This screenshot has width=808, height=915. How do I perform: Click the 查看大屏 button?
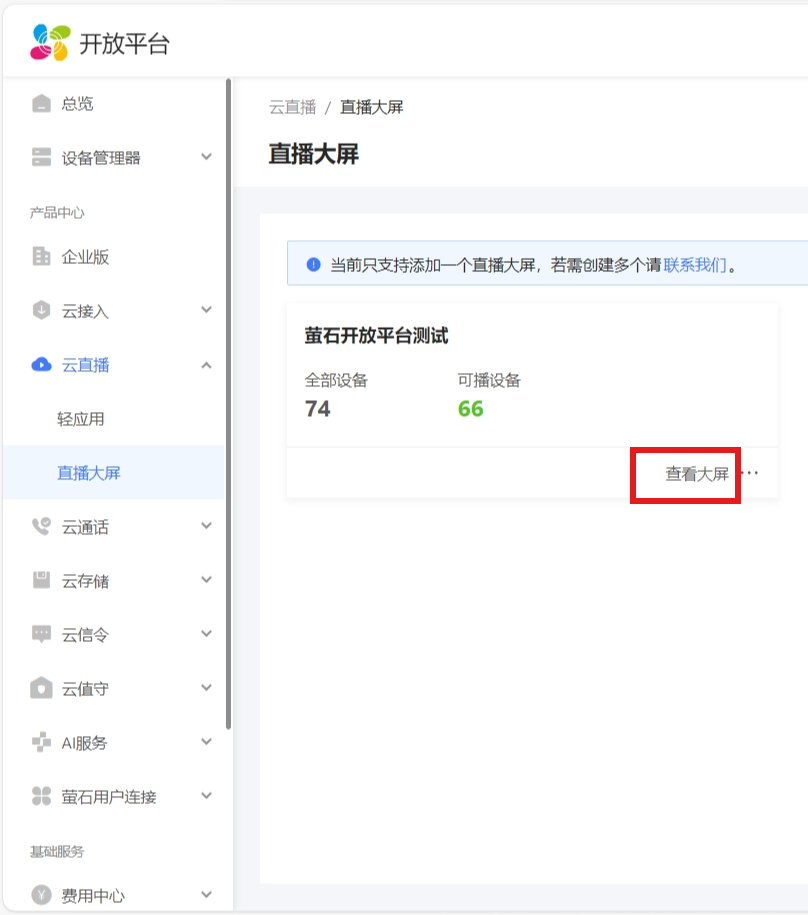pyautogui.click(x=697, y=474)
